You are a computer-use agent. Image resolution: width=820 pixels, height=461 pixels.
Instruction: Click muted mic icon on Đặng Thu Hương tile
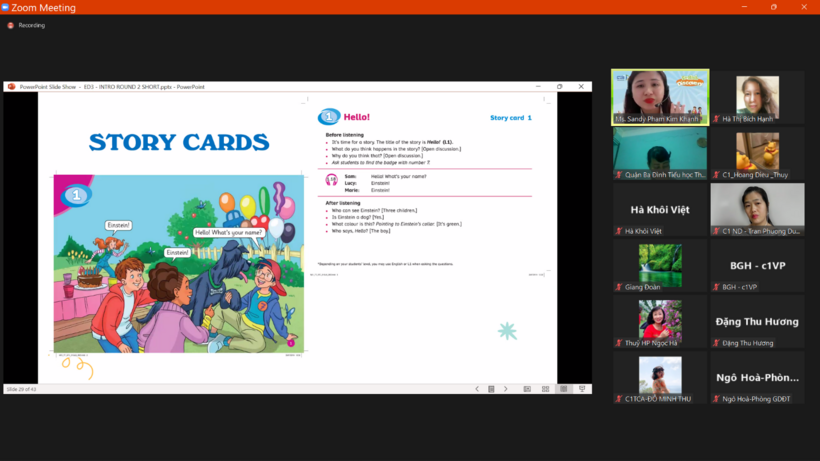point(715,343)
